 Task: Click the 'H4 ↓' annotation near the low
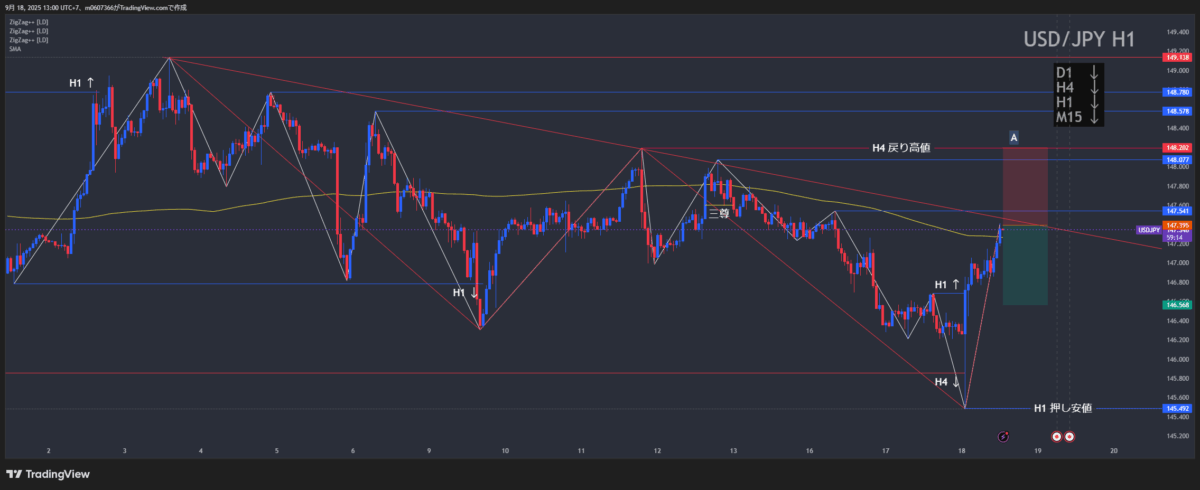947,381
